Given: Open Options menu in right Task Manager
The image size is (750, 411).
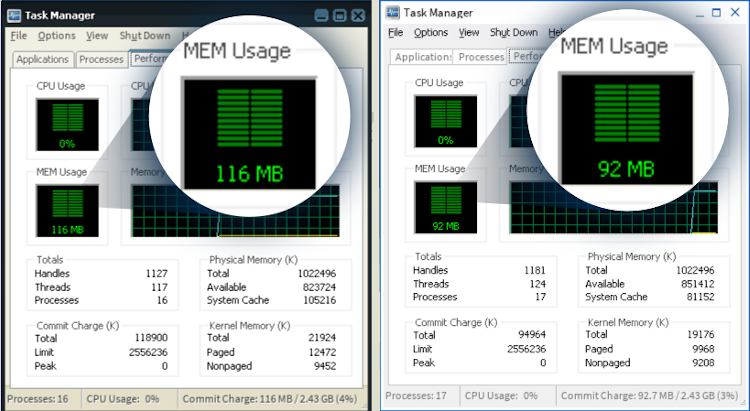Looking at the screenshot, I should [431, 33].
